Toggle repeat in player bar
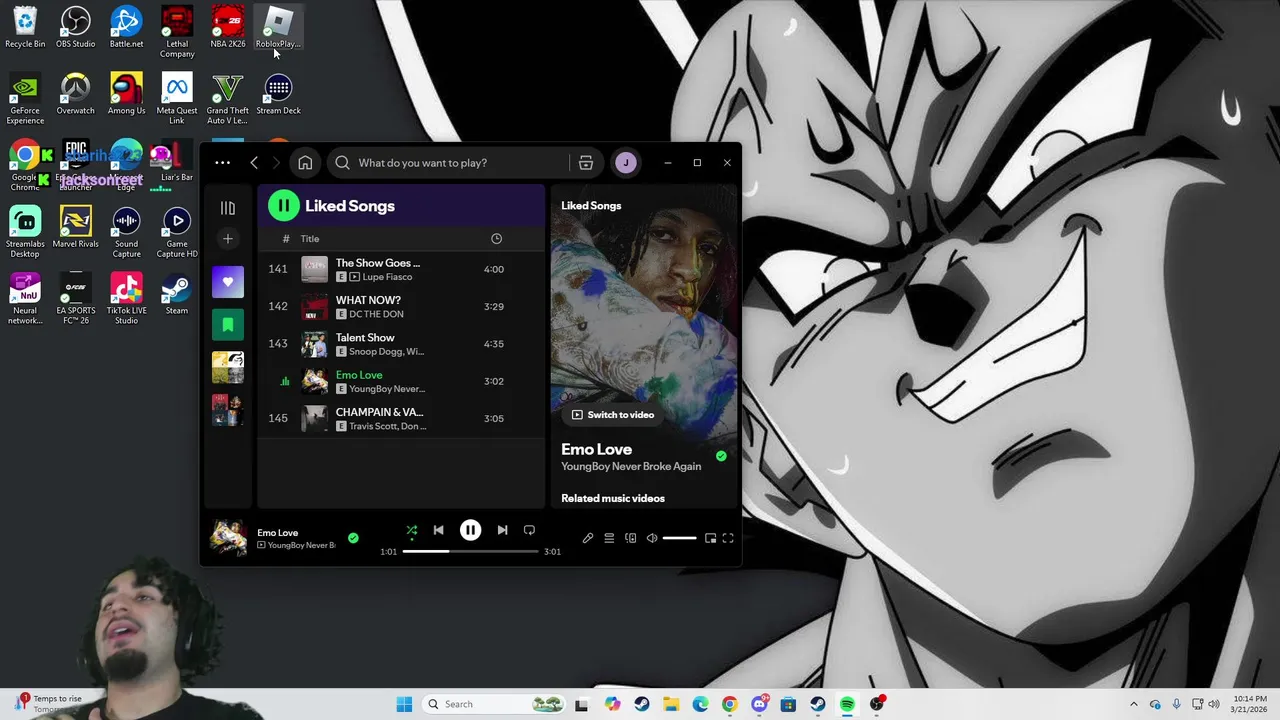 (x=529, y=530)
